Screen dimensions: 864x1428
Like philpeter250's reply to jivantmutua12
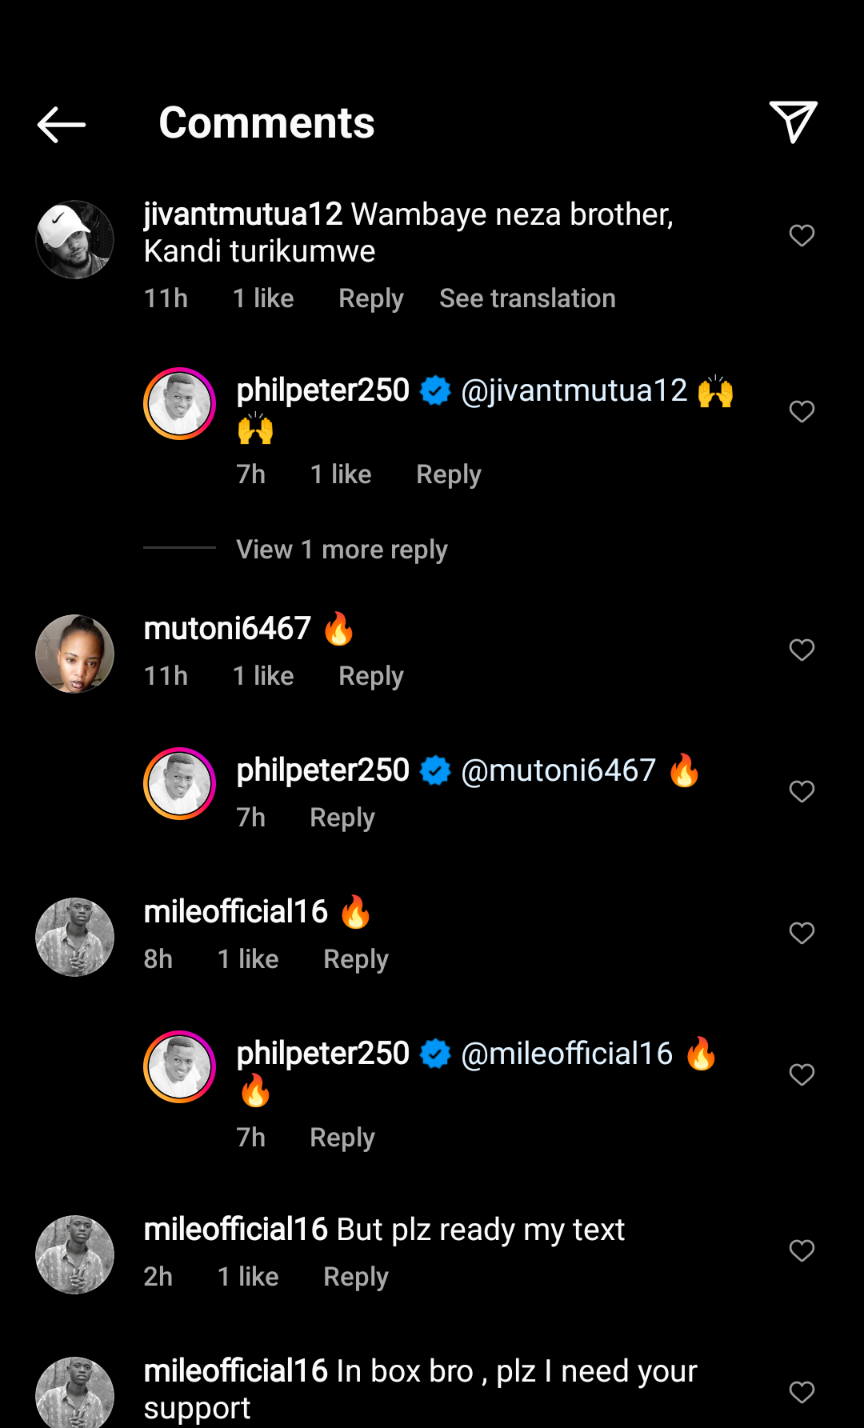click(802, 412)
